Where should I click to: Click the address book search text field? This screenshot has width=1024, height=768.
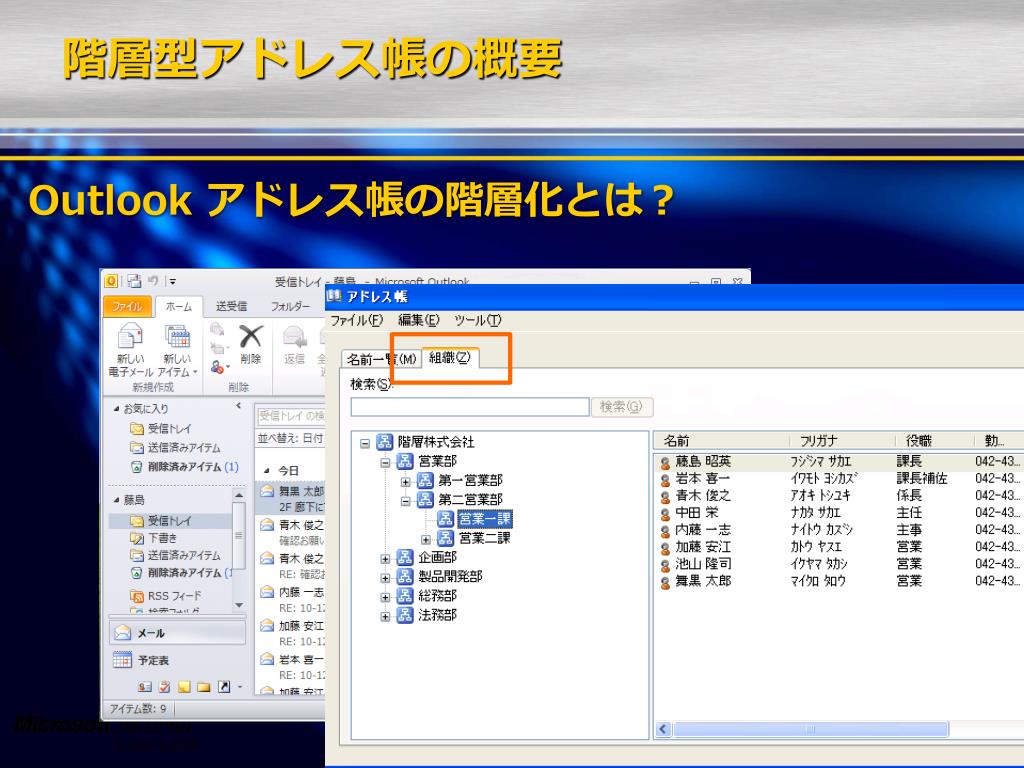click(x=470, y=407)
